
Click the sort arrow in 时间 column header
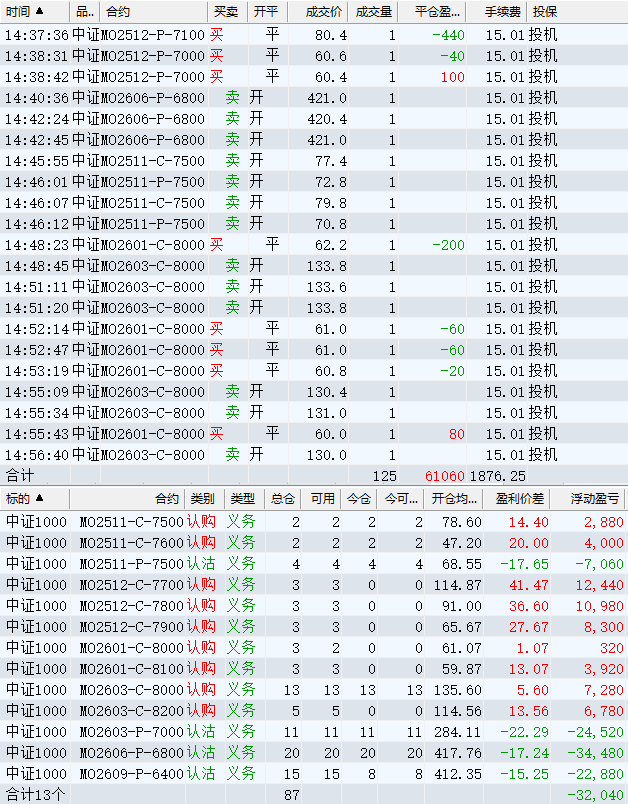39,12
